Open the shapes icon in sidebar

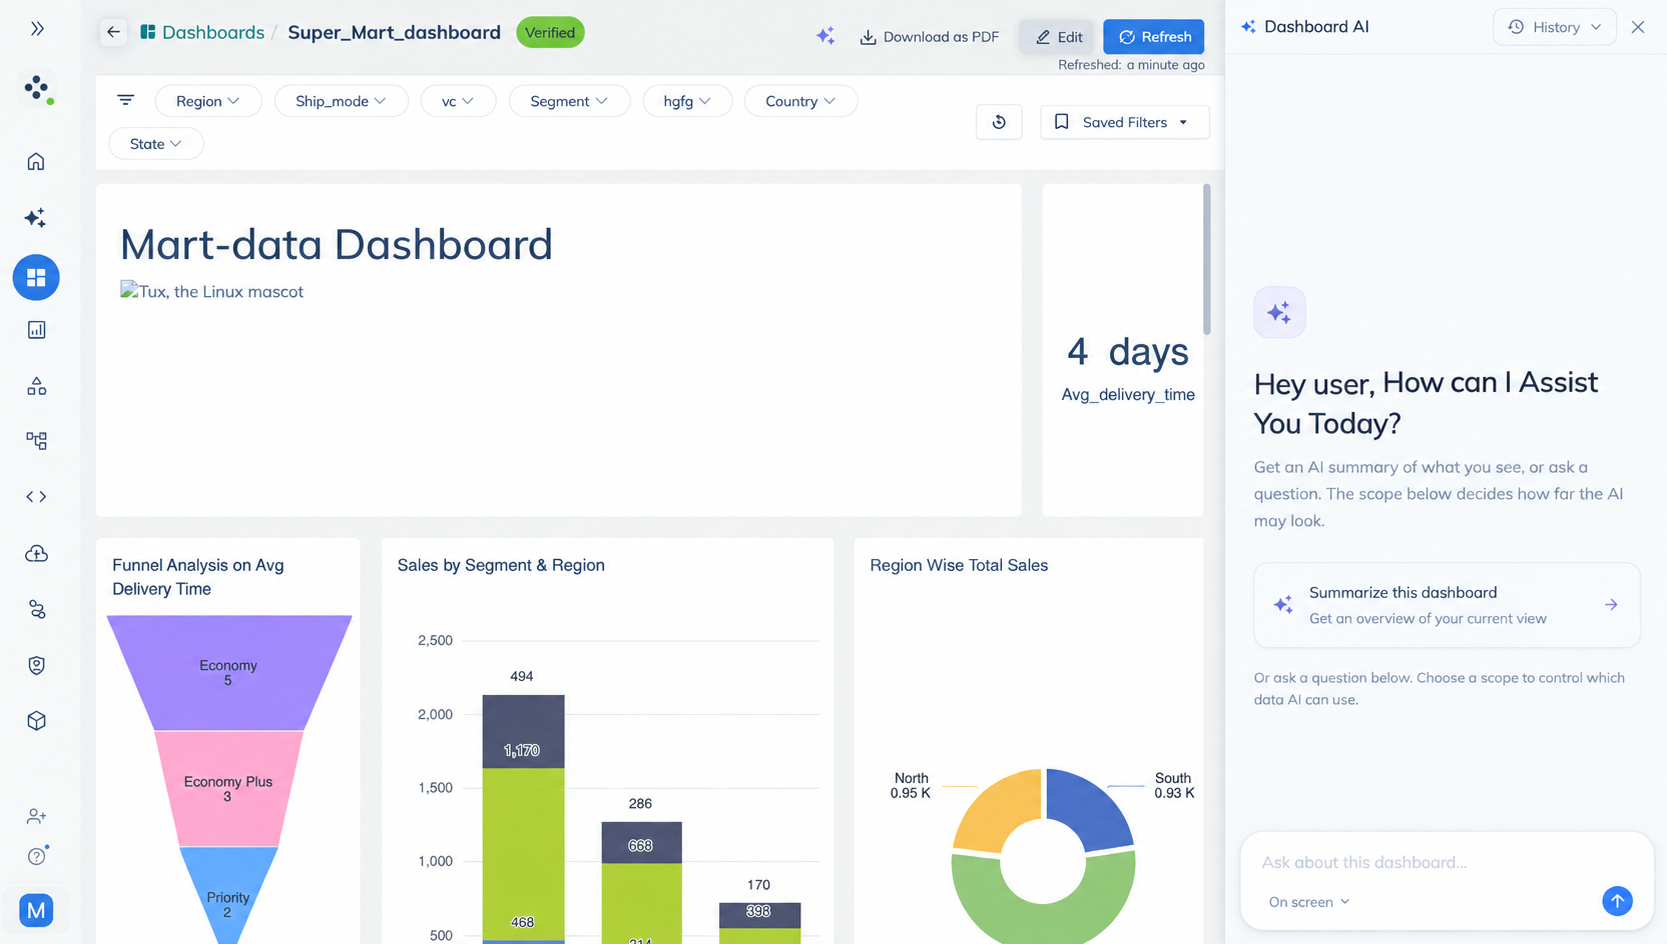36,386
